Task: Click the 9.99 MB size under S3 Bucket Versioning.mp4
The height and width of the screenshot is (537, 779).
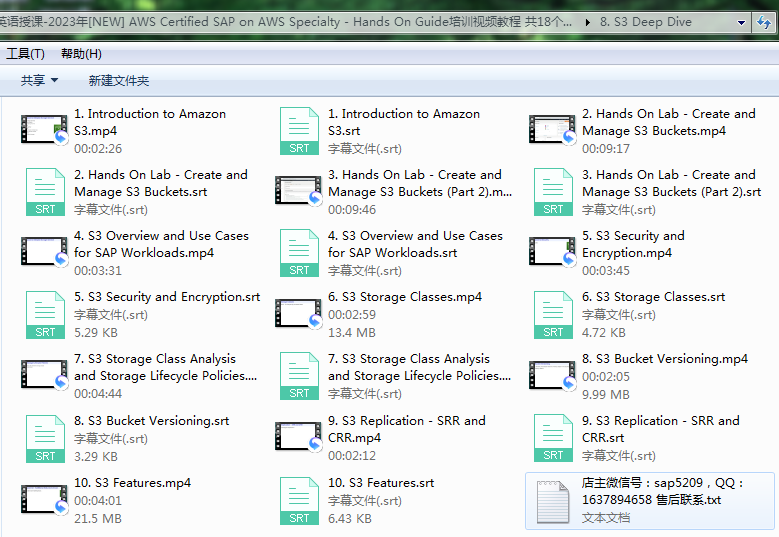Action: point(606,394)
